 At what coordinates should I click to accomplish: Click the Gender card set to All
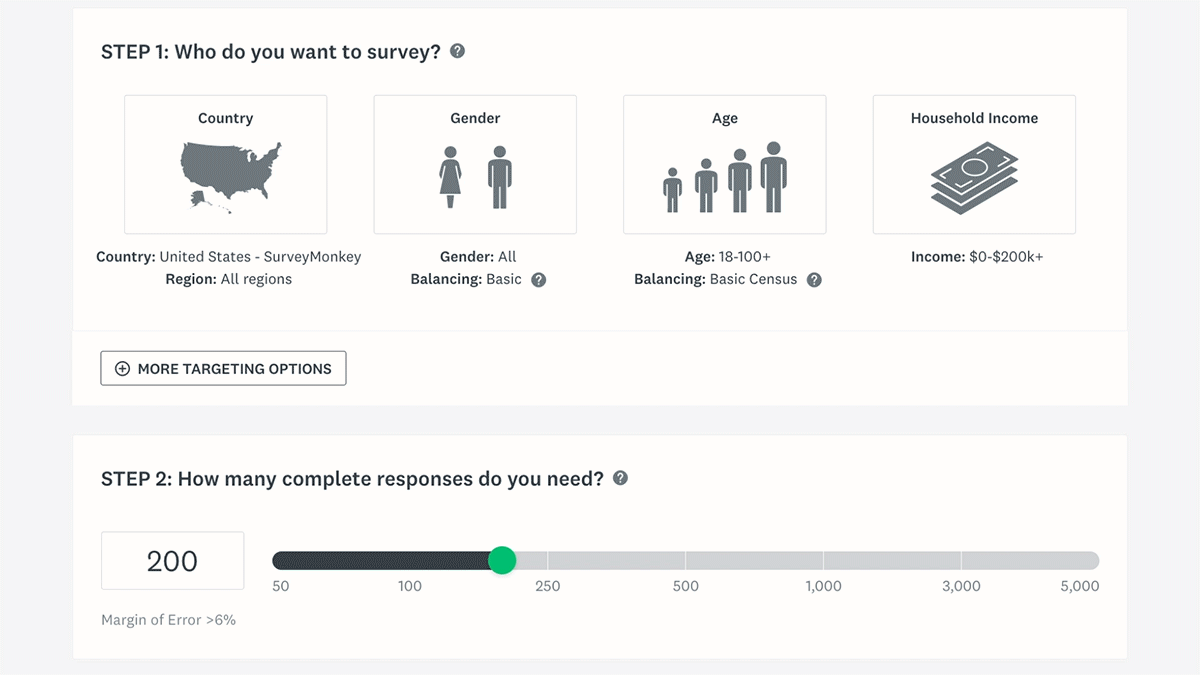pos(474,164)
